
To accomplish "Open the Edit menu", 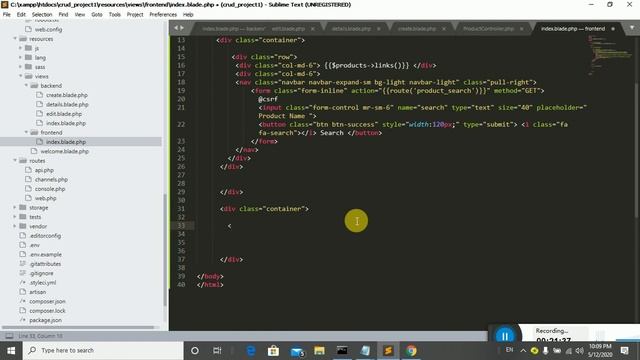I will point(21,14).
